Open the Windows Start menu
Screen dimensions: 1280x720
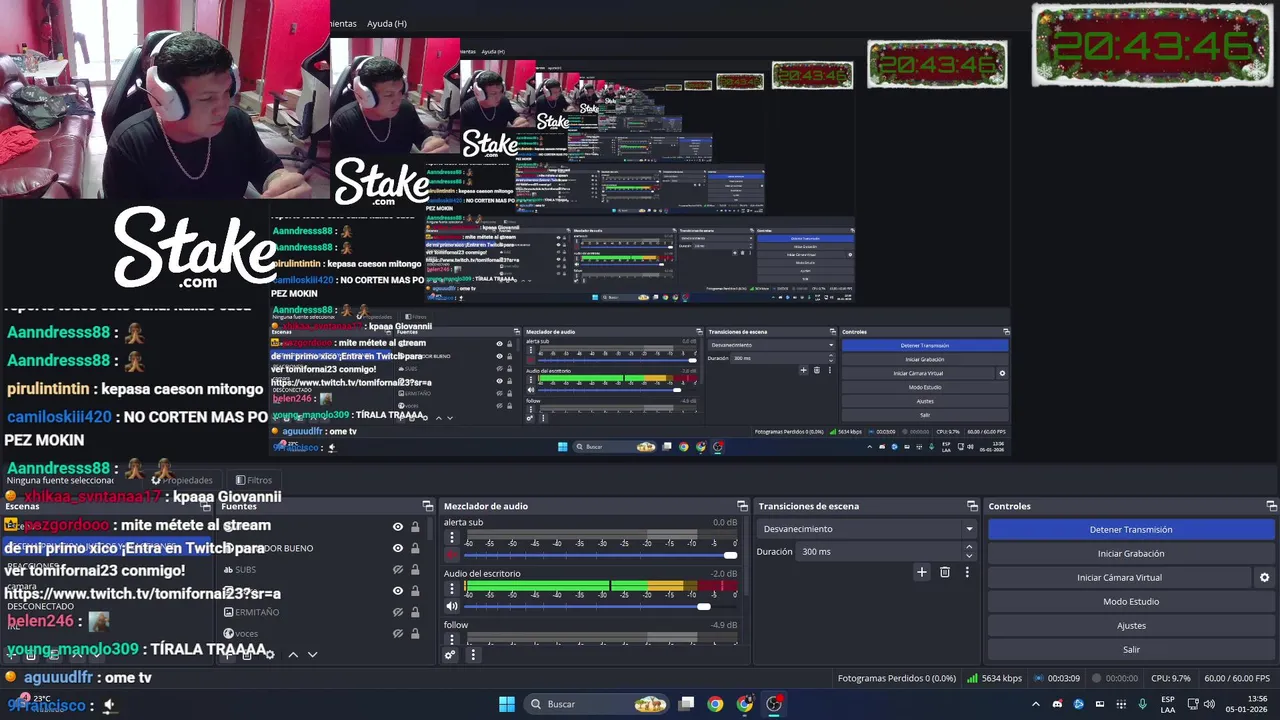coord(507,704)
